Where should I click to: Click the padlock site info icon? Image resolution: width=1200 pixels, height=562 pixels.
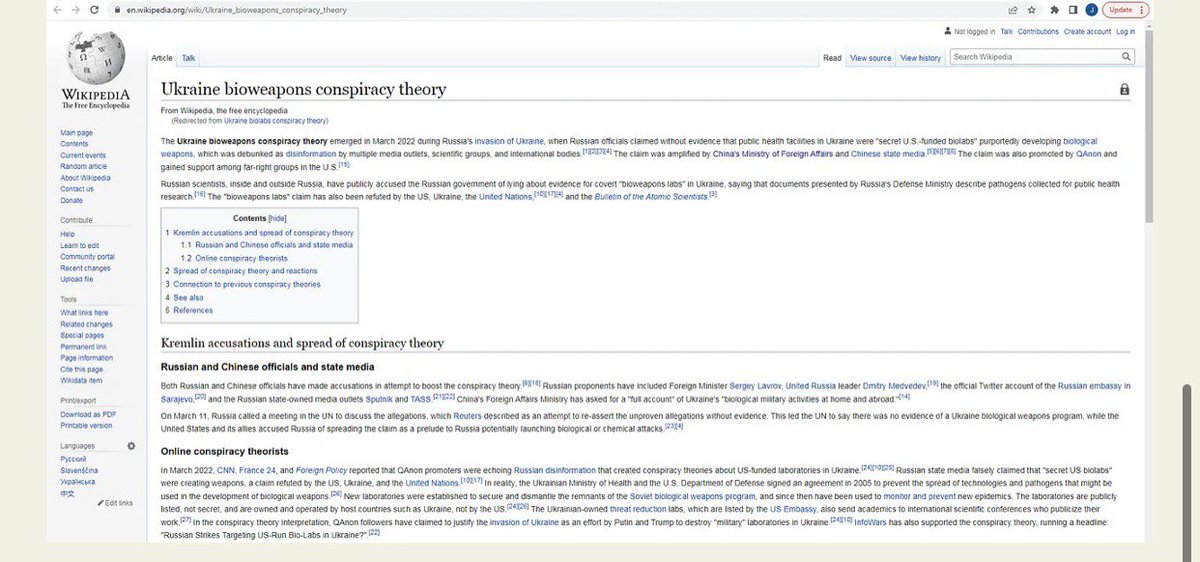click(118, 9)
